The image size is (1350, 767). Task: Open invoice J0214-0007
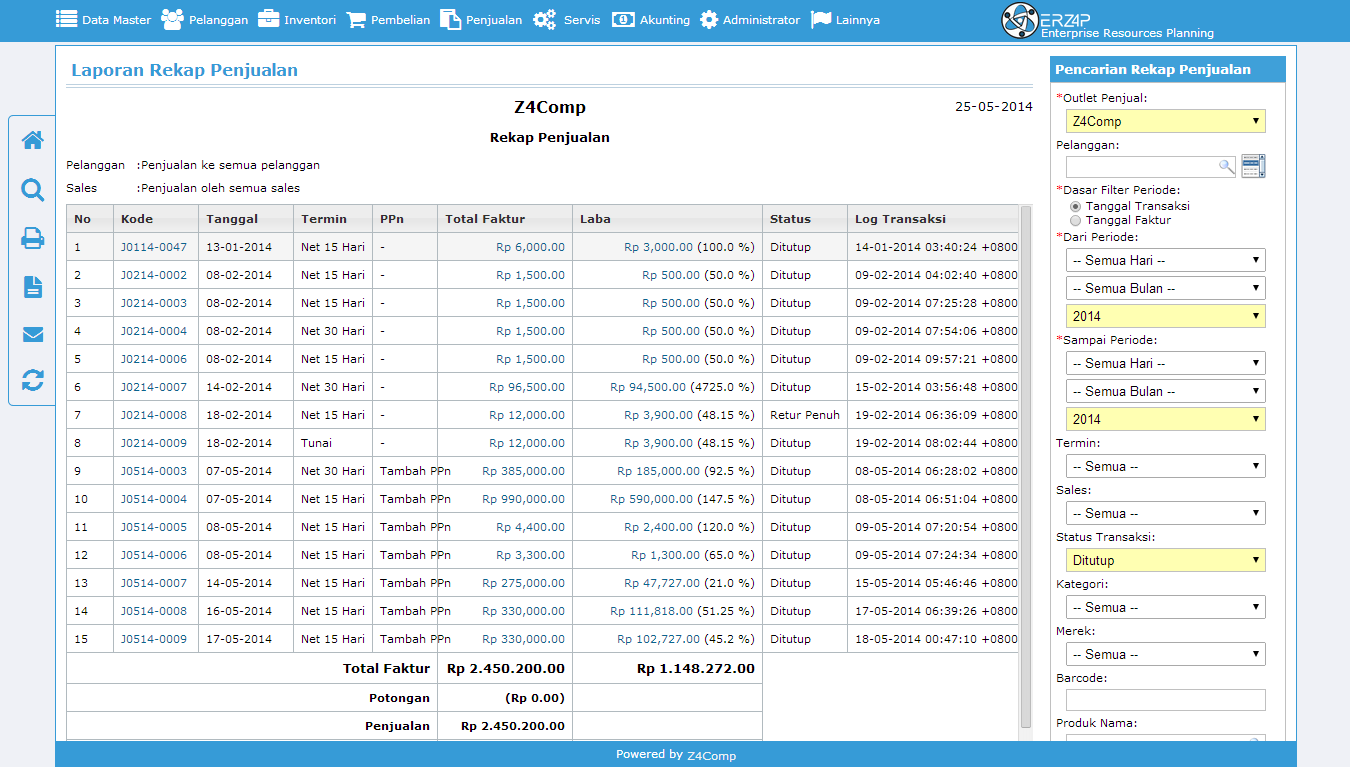[154, 387]
